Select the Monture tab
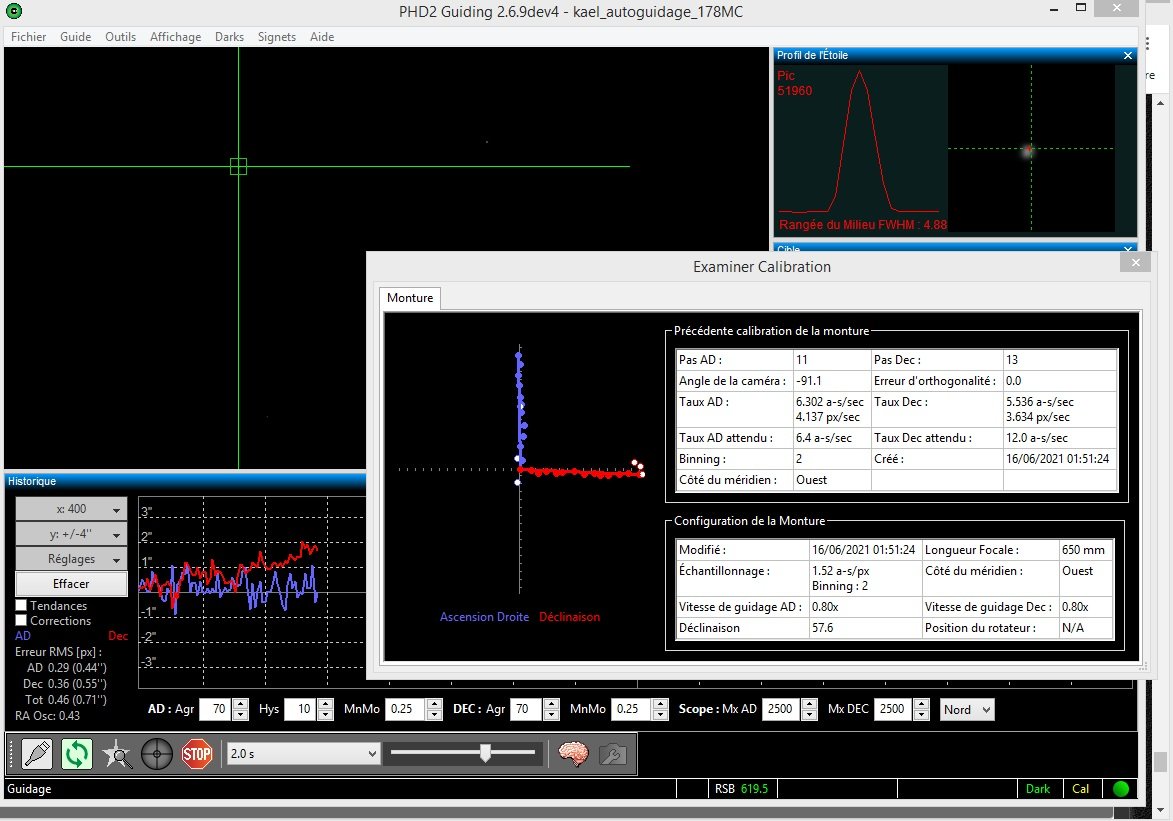The width and height of the screenshot is (1173, 821). pyautogui.click(x=410, y=298)
